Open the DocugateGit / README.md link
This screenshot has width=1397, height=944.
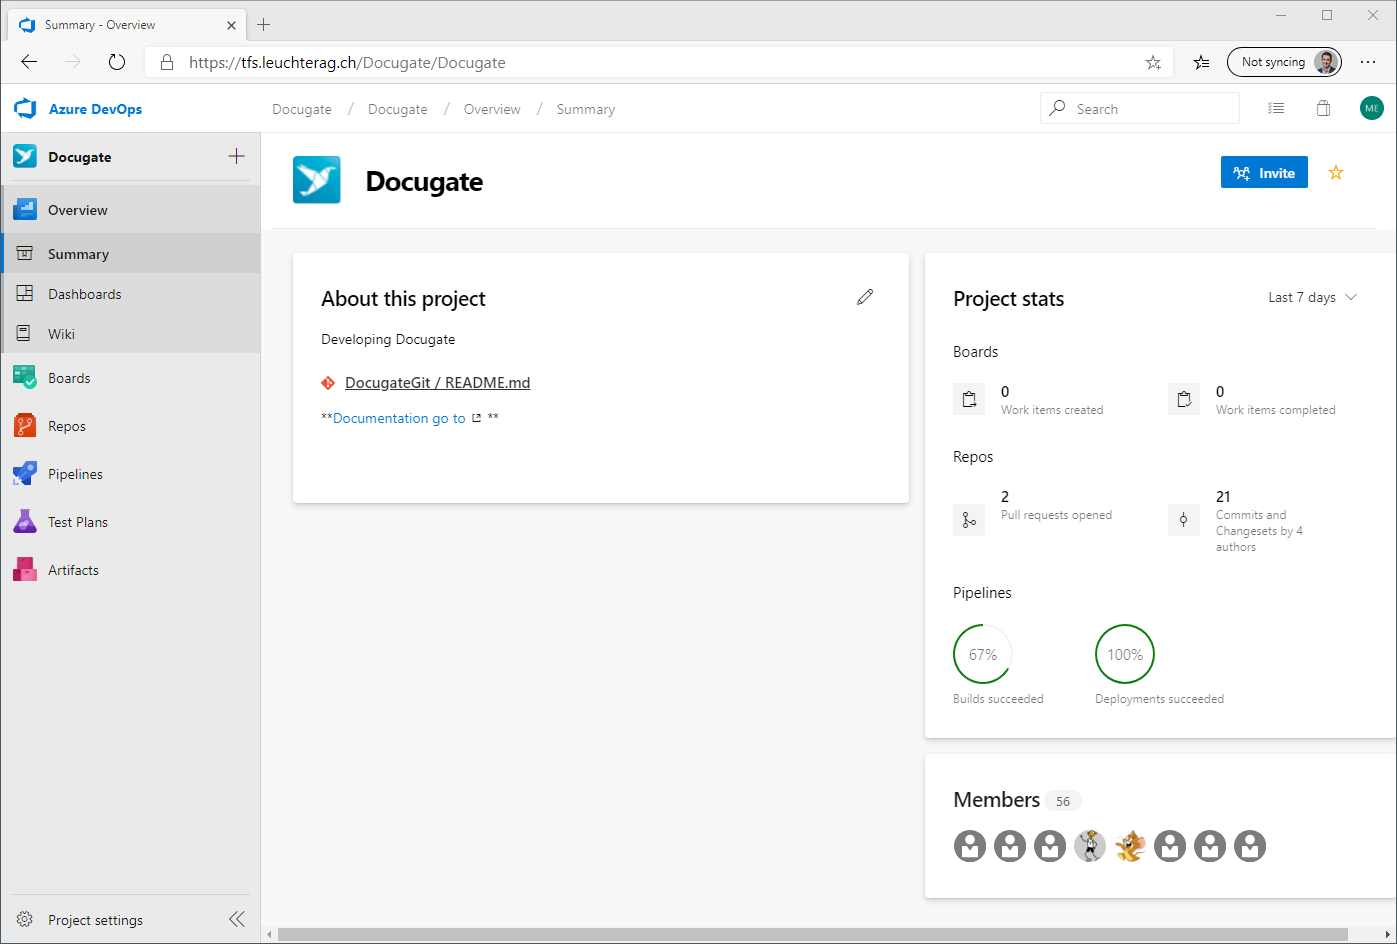pyautogui.click(x=437, y=382)
